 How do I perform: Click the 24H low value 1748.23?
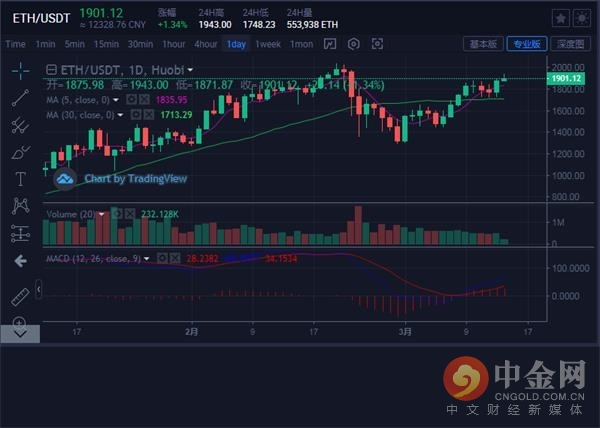coord(259,25)
